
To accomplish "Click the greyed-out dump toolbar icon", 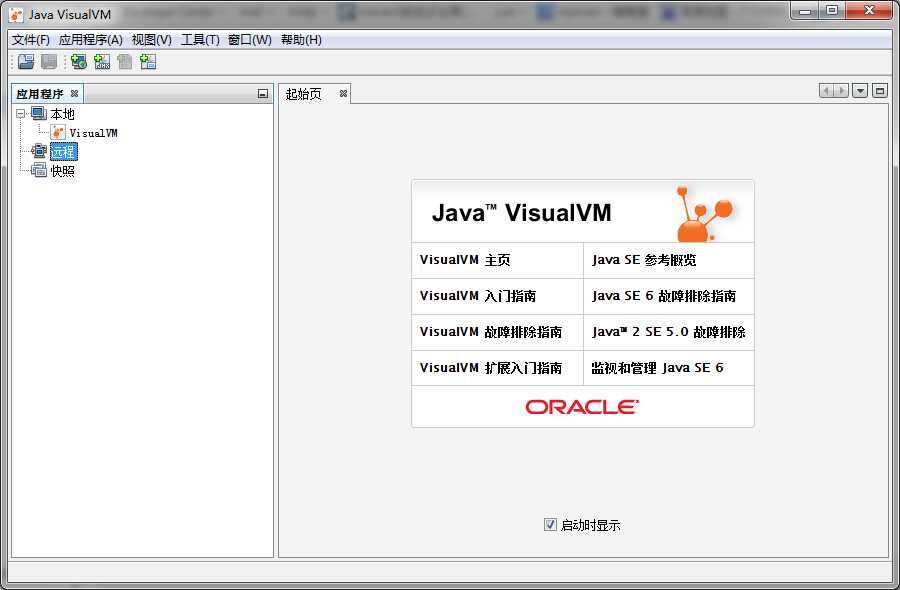I will point(125,61).
